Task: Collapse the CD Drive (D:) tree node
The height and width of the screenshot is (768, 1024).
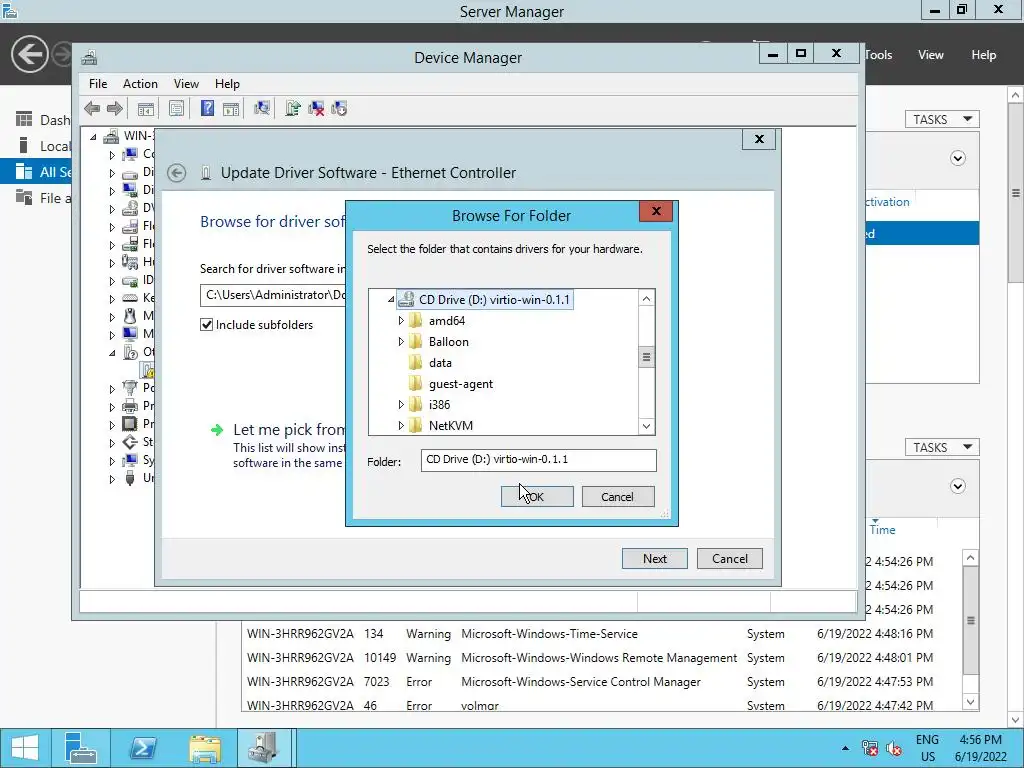Action: click(x=391, y=300)
